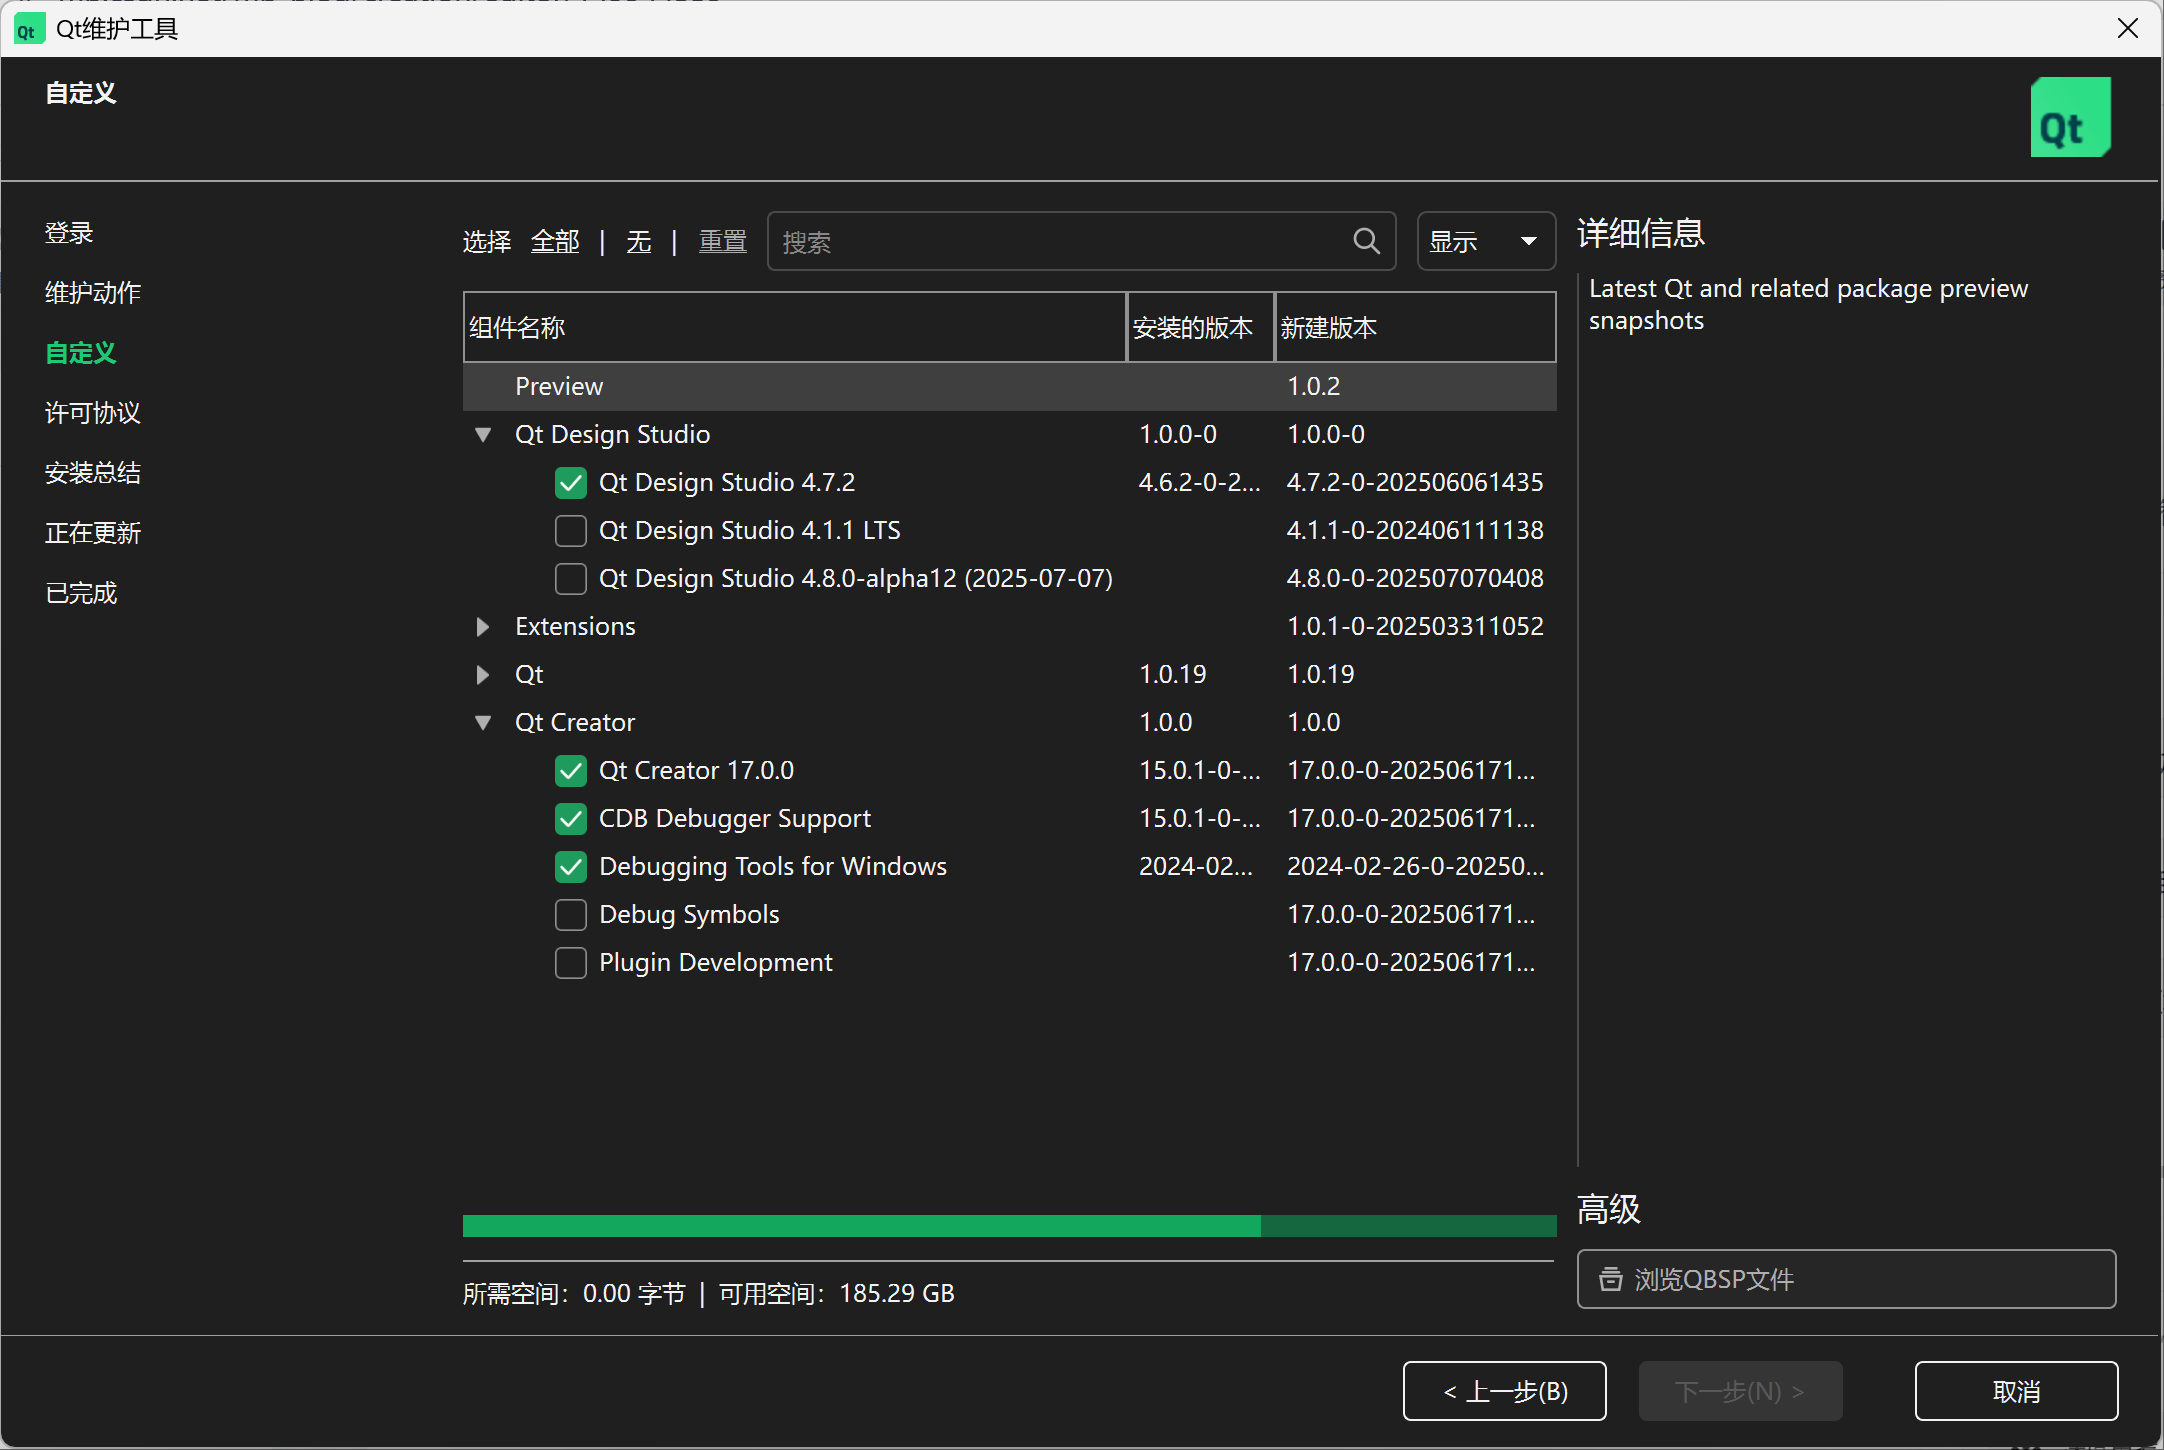The image size is (2164, 1450).
Task: Sort by the 安装的版本 column header
Action: [1200, 327]
